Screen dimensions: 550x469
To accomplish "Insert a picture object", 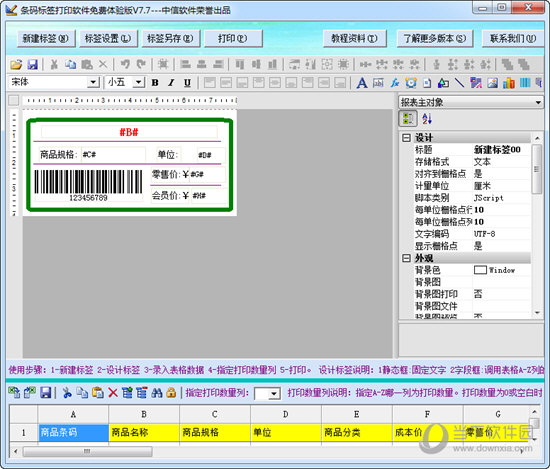I will (492, 83).
